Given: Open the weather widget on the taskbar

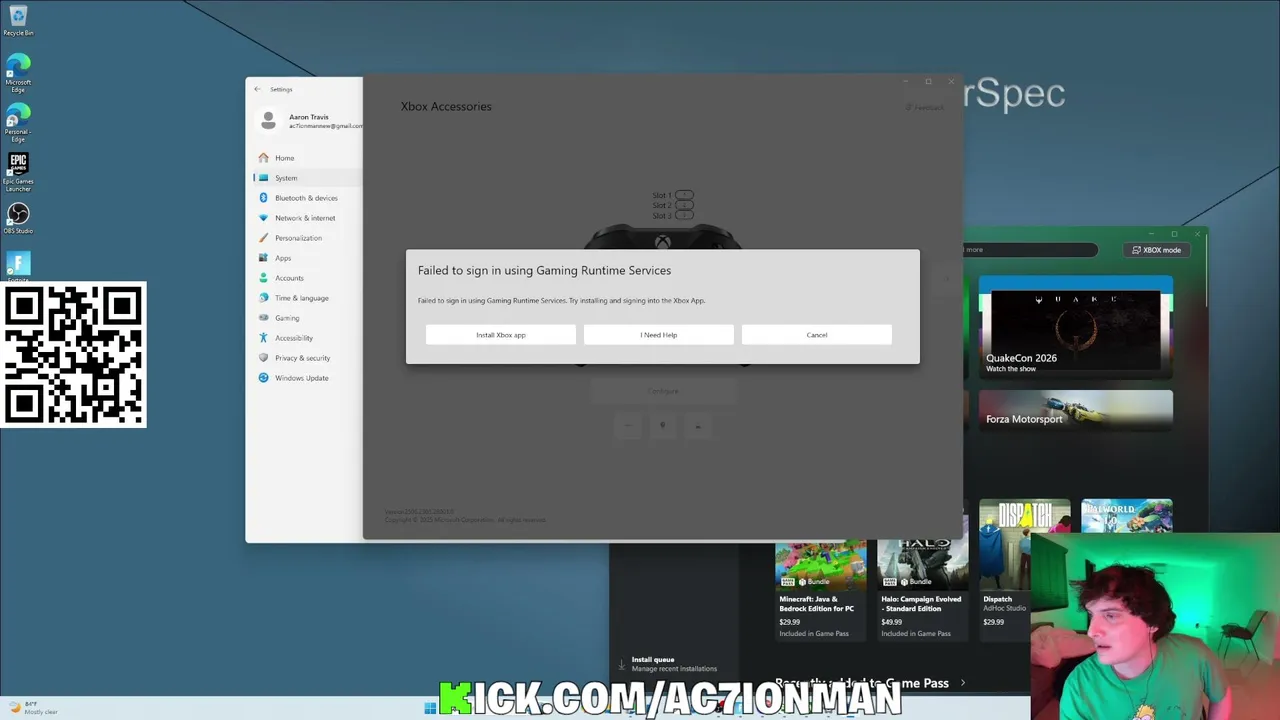Looking at the screenshot, I should (35, 708).
